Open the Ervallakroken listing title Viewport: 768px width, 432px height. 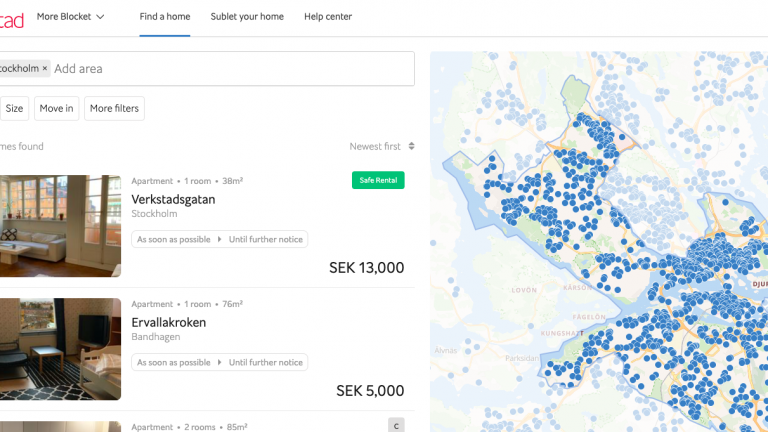tap(168, 322)
